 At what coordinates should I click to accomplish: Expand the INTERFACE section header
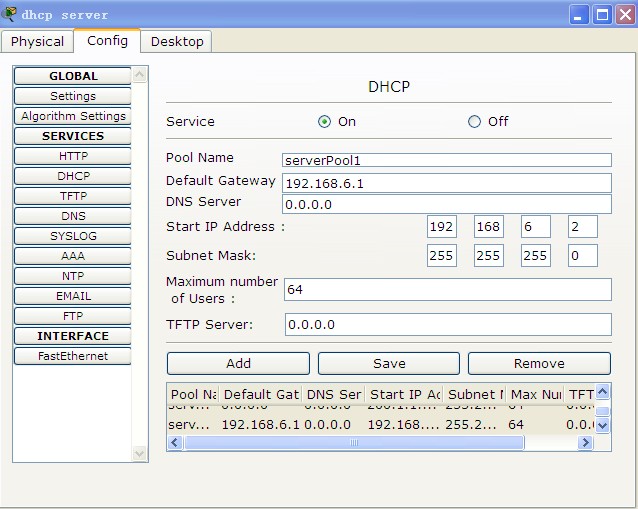click(73, 336)
